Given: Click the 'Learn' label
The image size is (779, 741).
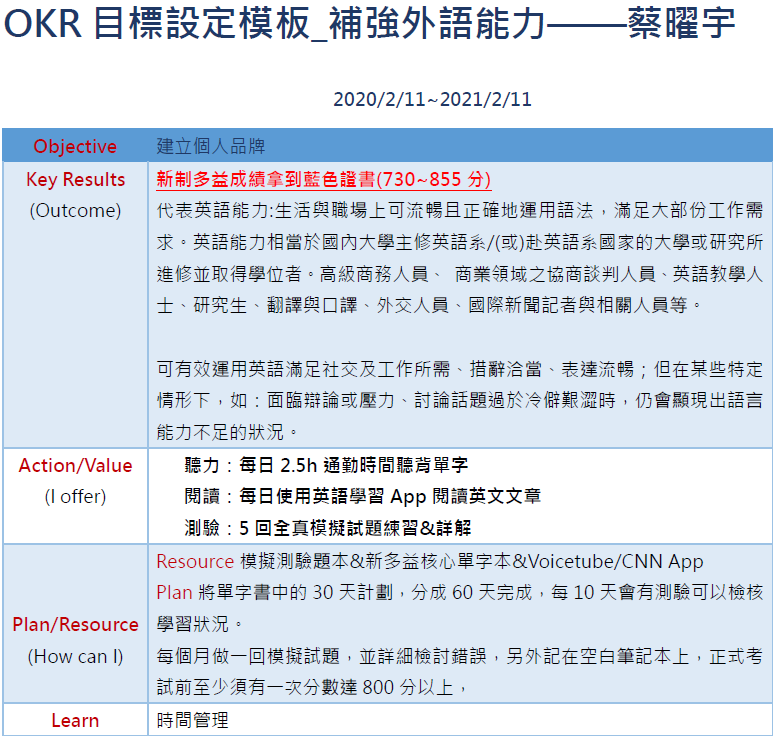Looking at the screenshot, I should (x=76, y=721).
